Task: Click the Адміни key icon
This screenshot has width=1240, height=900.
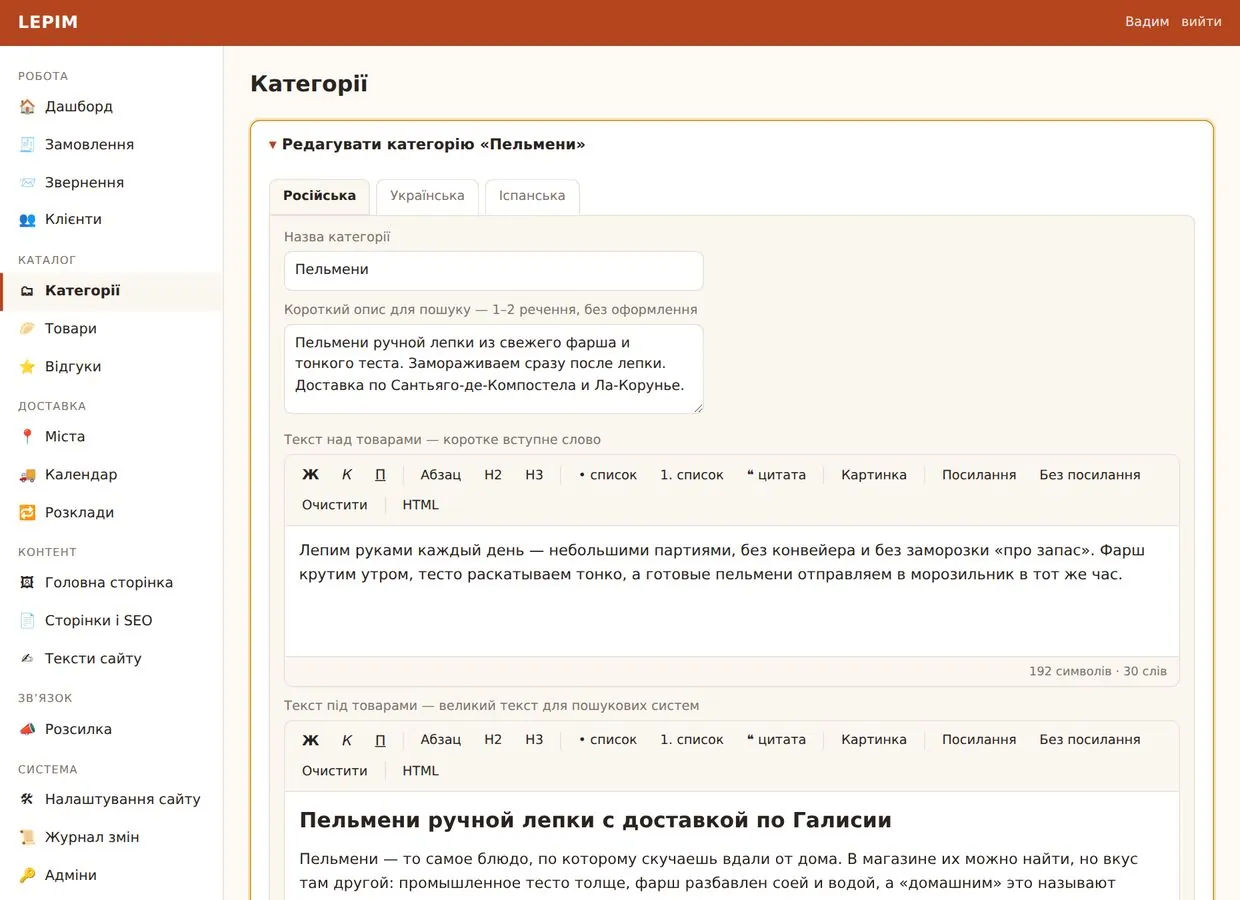Action: coord(27,875)
